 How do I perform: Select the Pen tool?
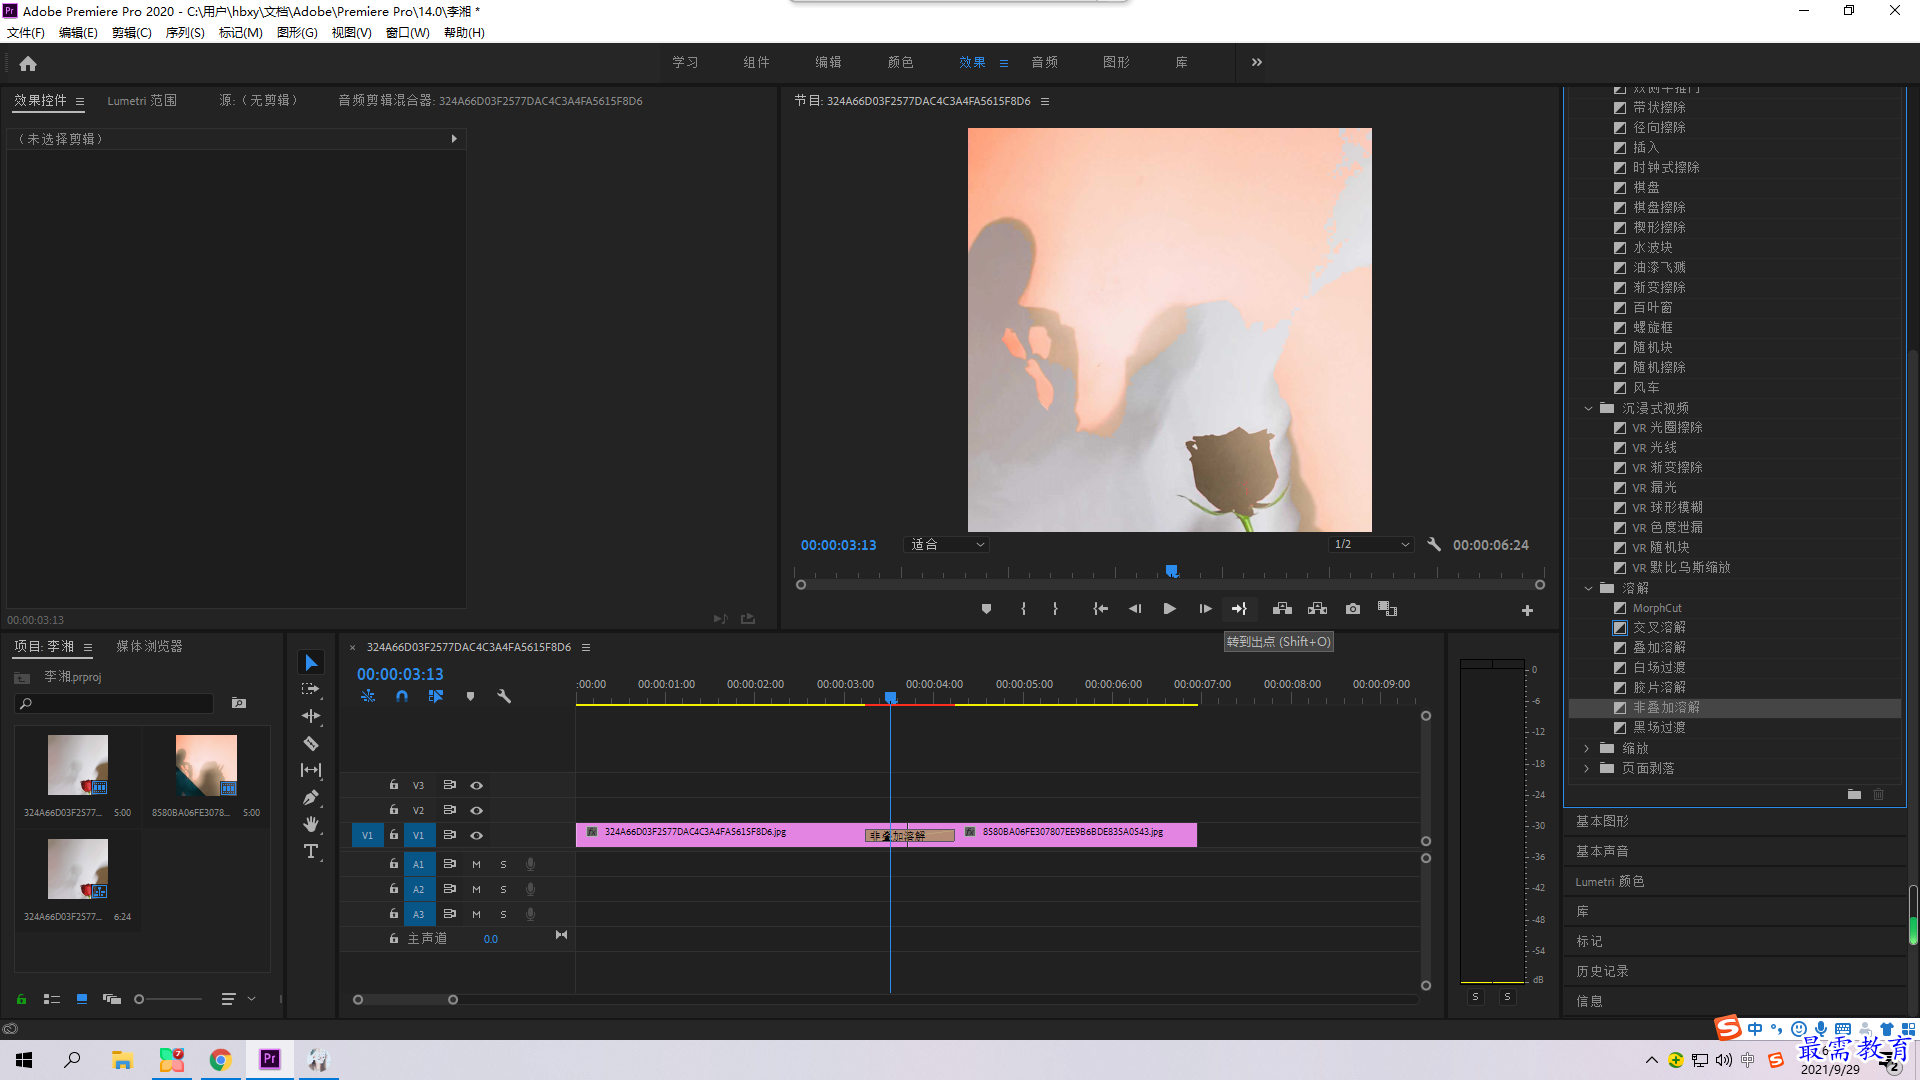pyautogui.click(x=311, y=797)
